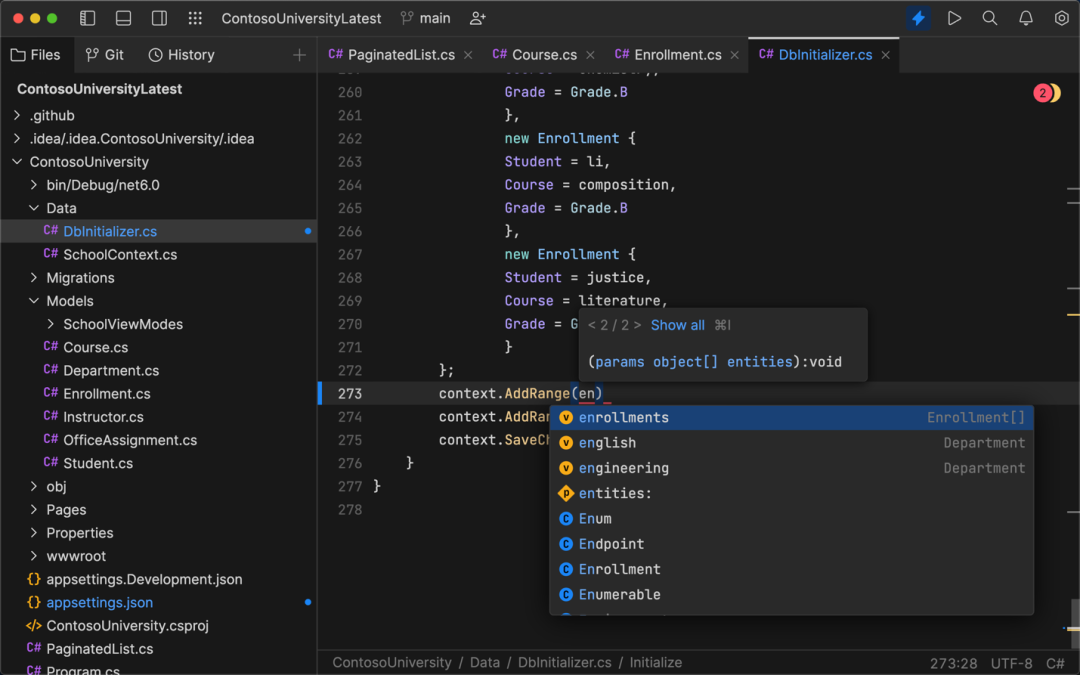
Task: Close the Course.cs editor tab
Action: [x=590, y=55]
